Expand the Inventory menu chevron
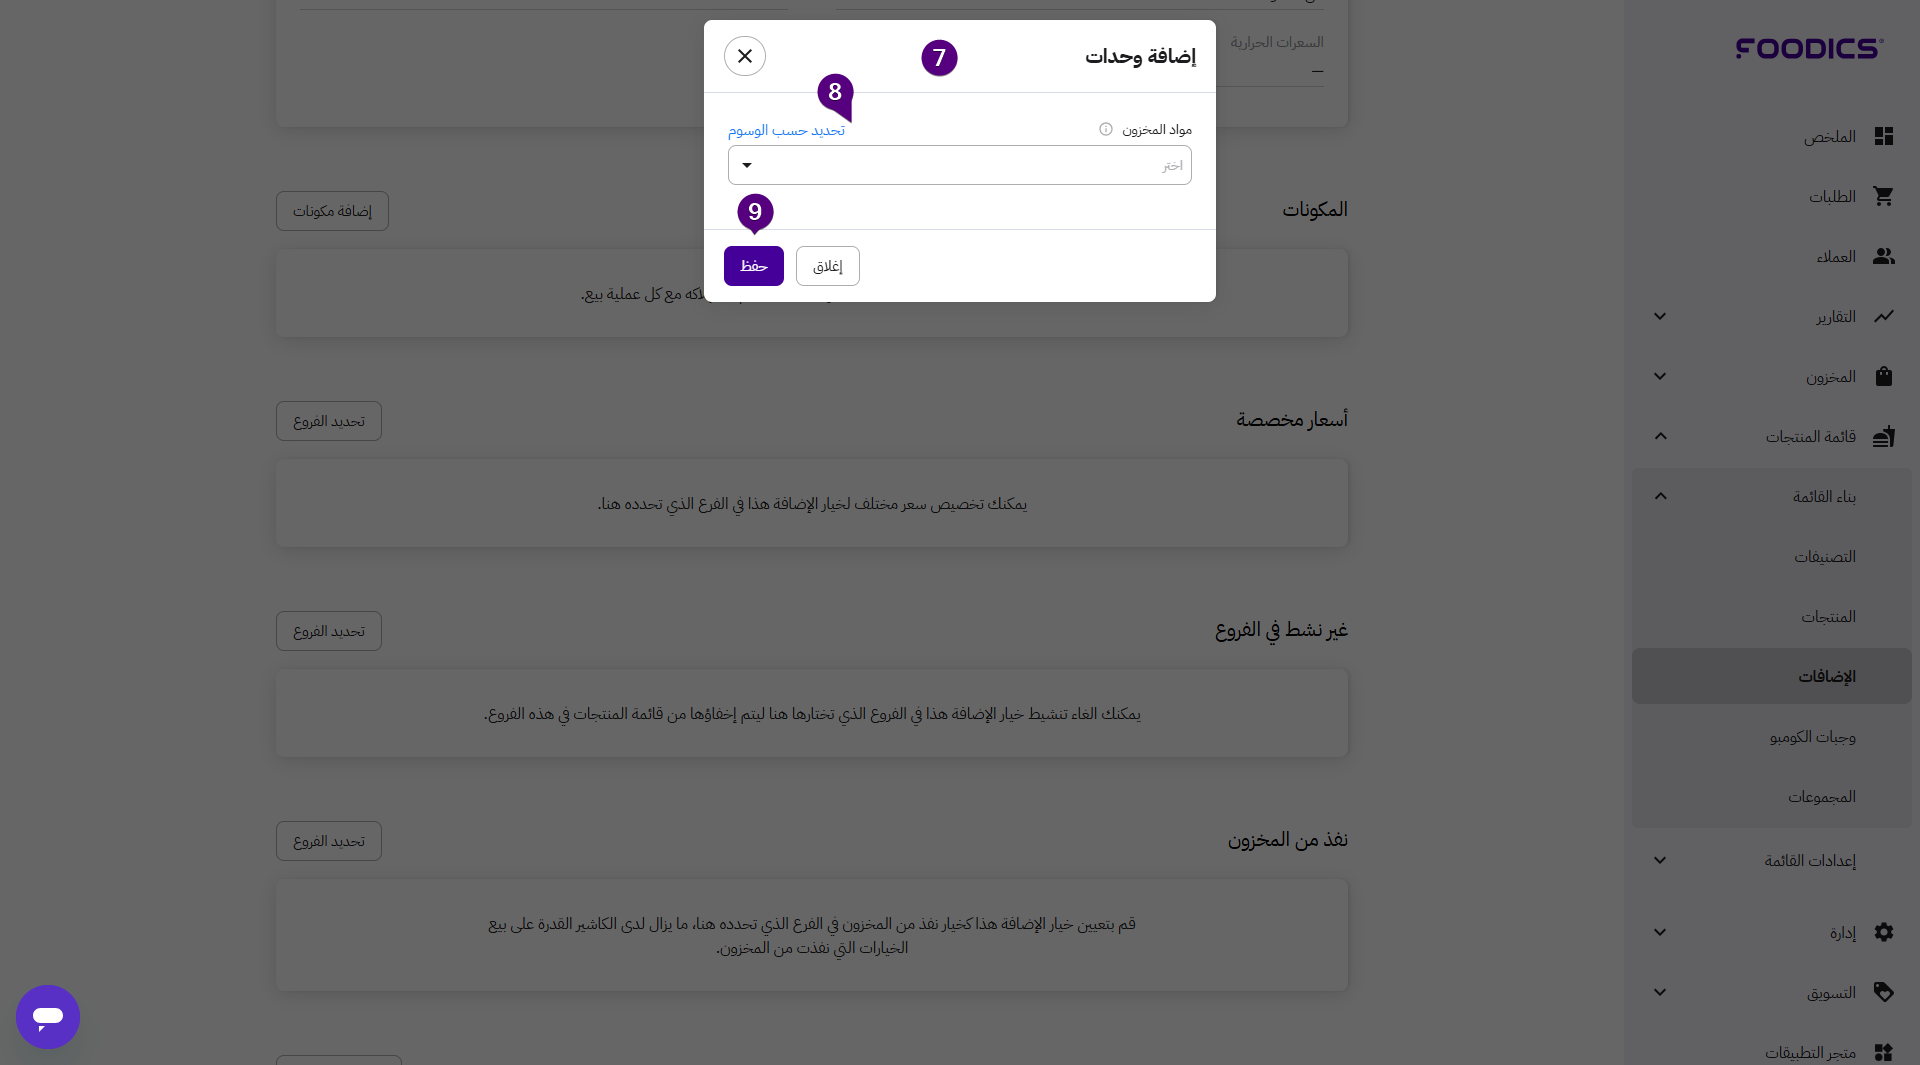Screen dimensions: 1920x1065 coord(1660,376)
